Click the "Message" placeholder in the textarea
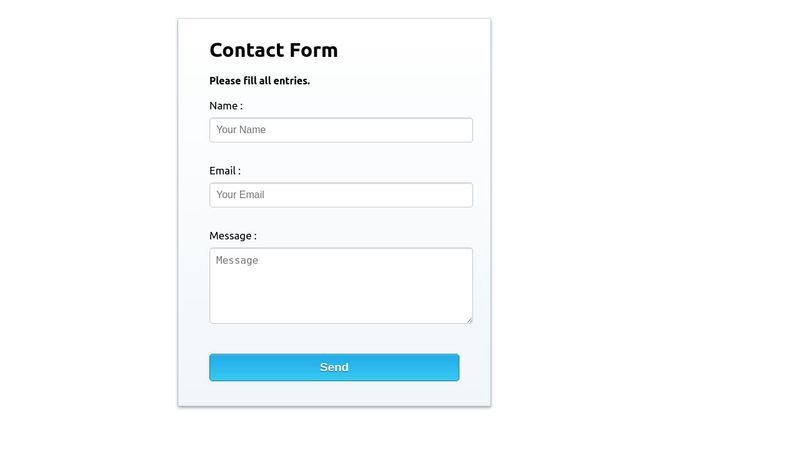The width and height of the screenshot is (800, 450). tap(237, 261)
